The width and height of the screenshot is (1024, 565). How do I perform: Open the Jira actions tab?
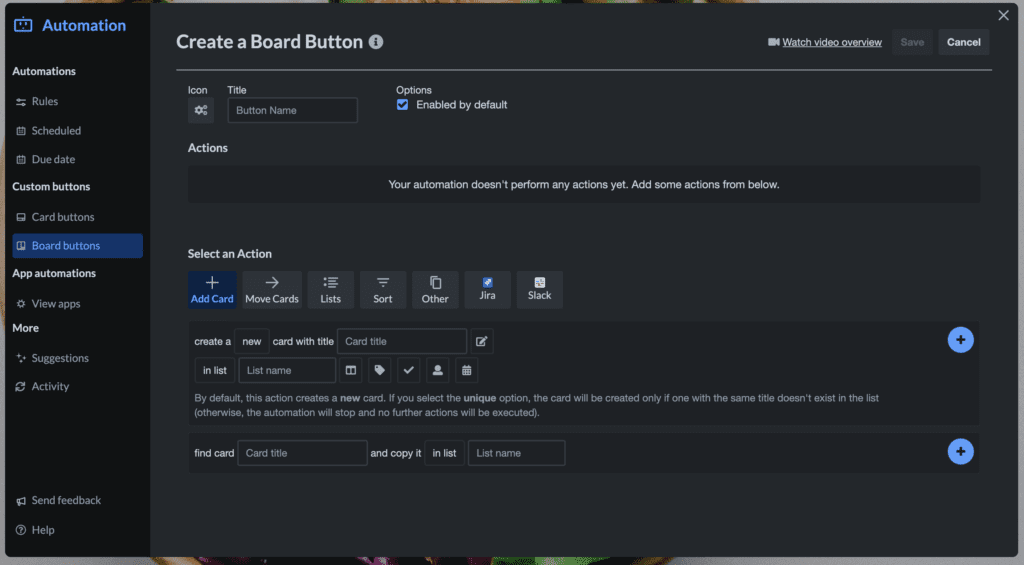pos(488,289)
